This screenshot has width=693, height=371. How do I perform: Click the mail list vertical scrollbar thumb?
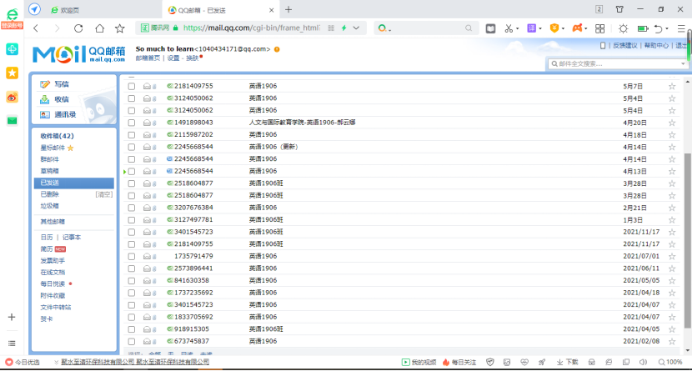(687, 241)
